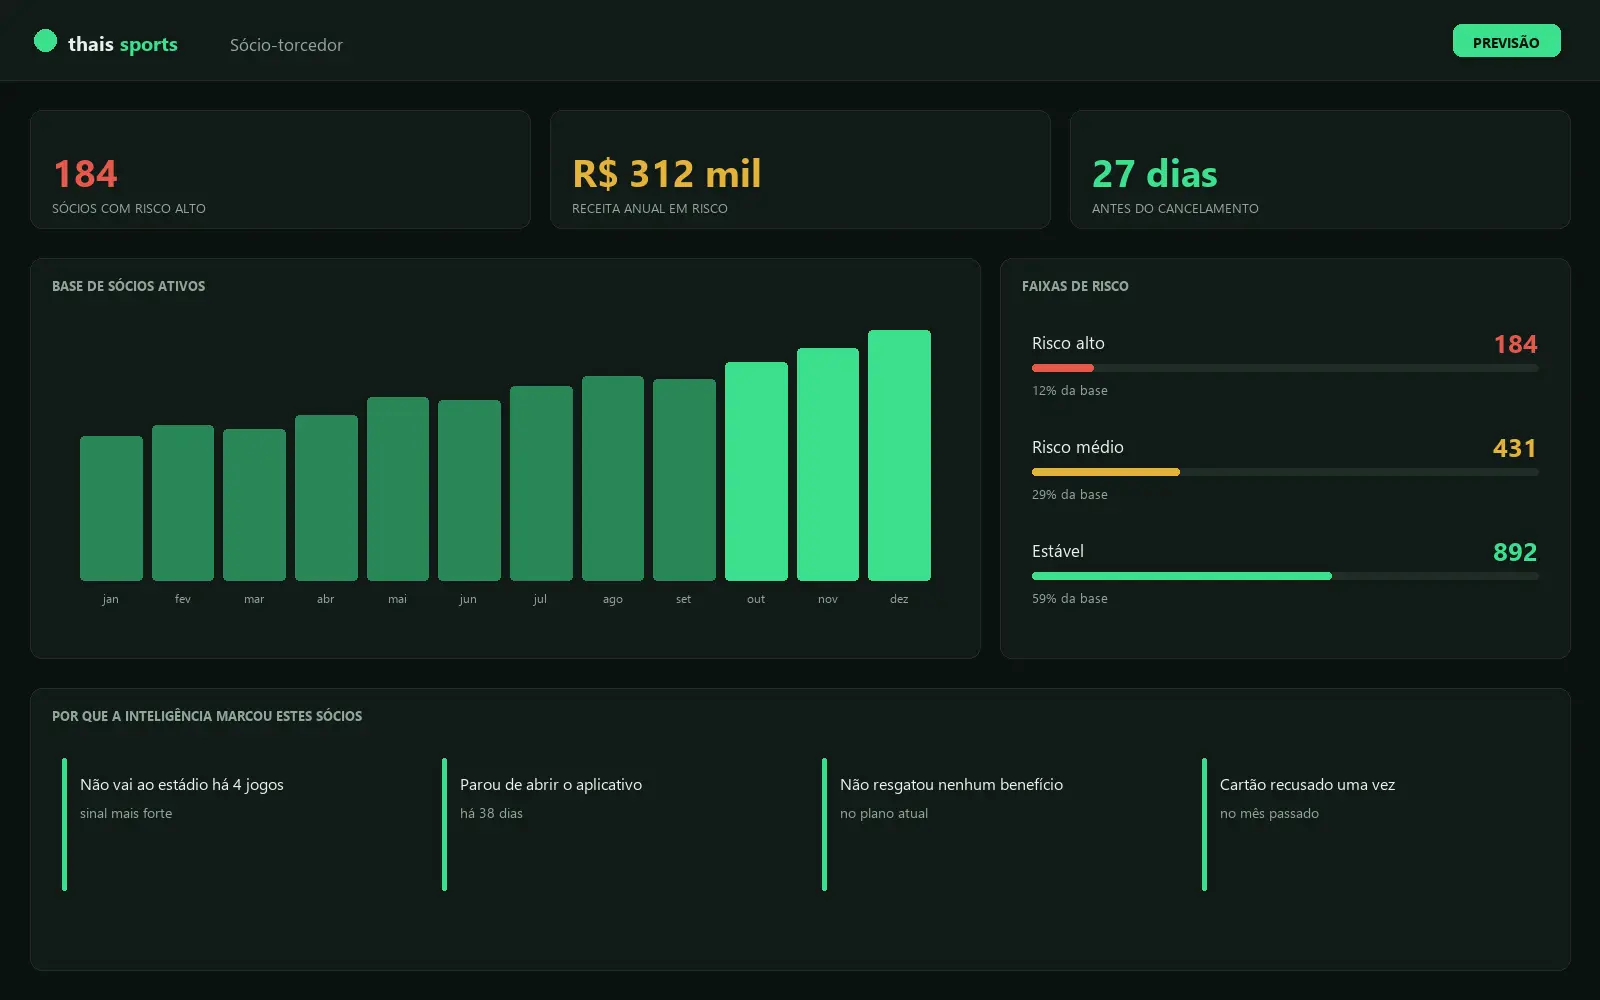1600x1000 pixels.
Task: Select the Risco médio label
Action: [1078, 447]
